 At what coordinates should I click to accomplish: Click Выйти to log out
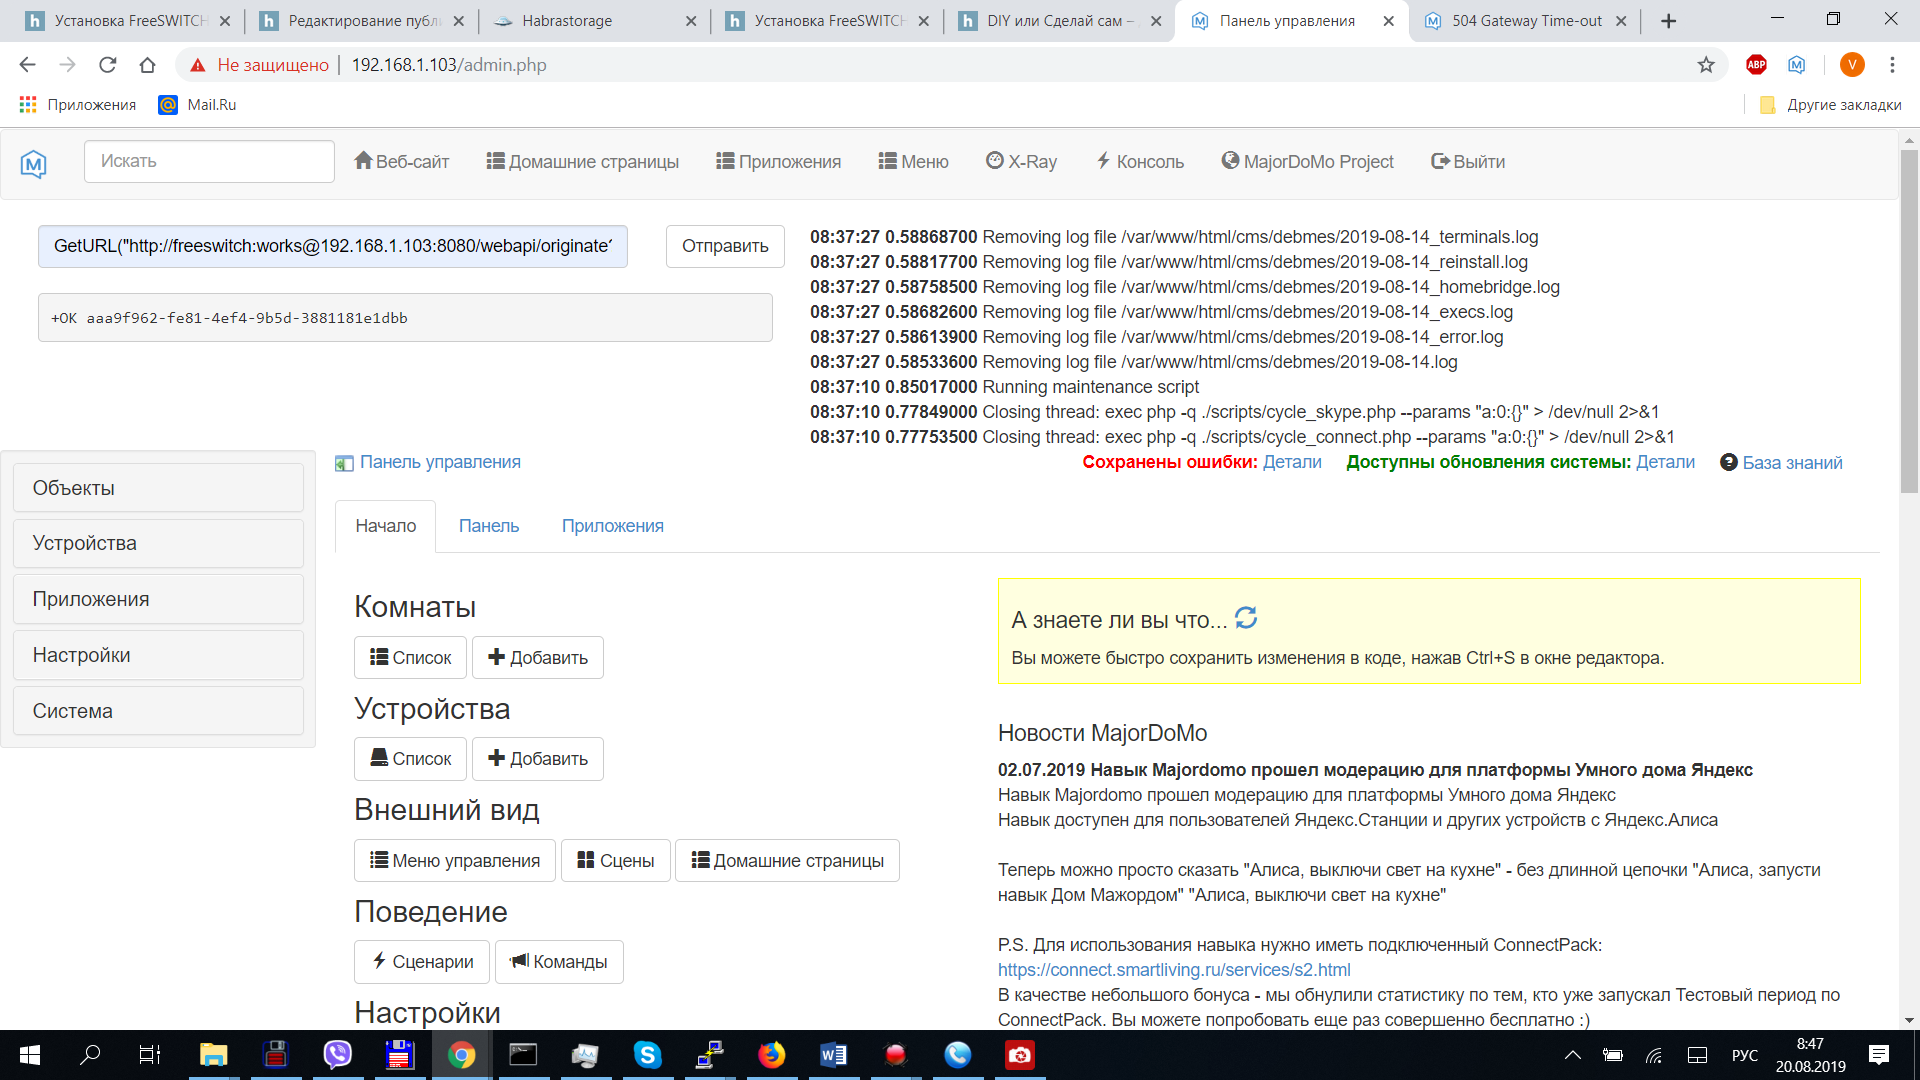pos(1468,162)
